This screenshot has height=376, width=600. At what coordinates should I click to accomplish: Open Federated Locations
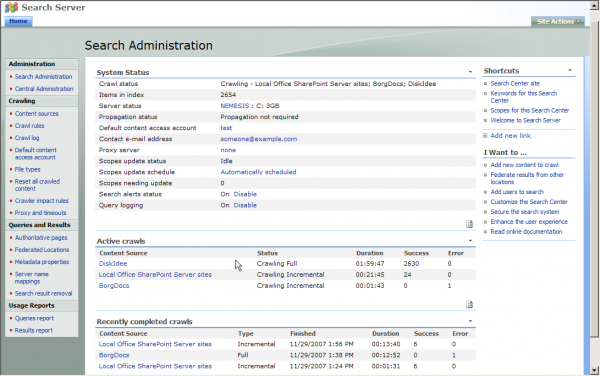tap(42, 250)
